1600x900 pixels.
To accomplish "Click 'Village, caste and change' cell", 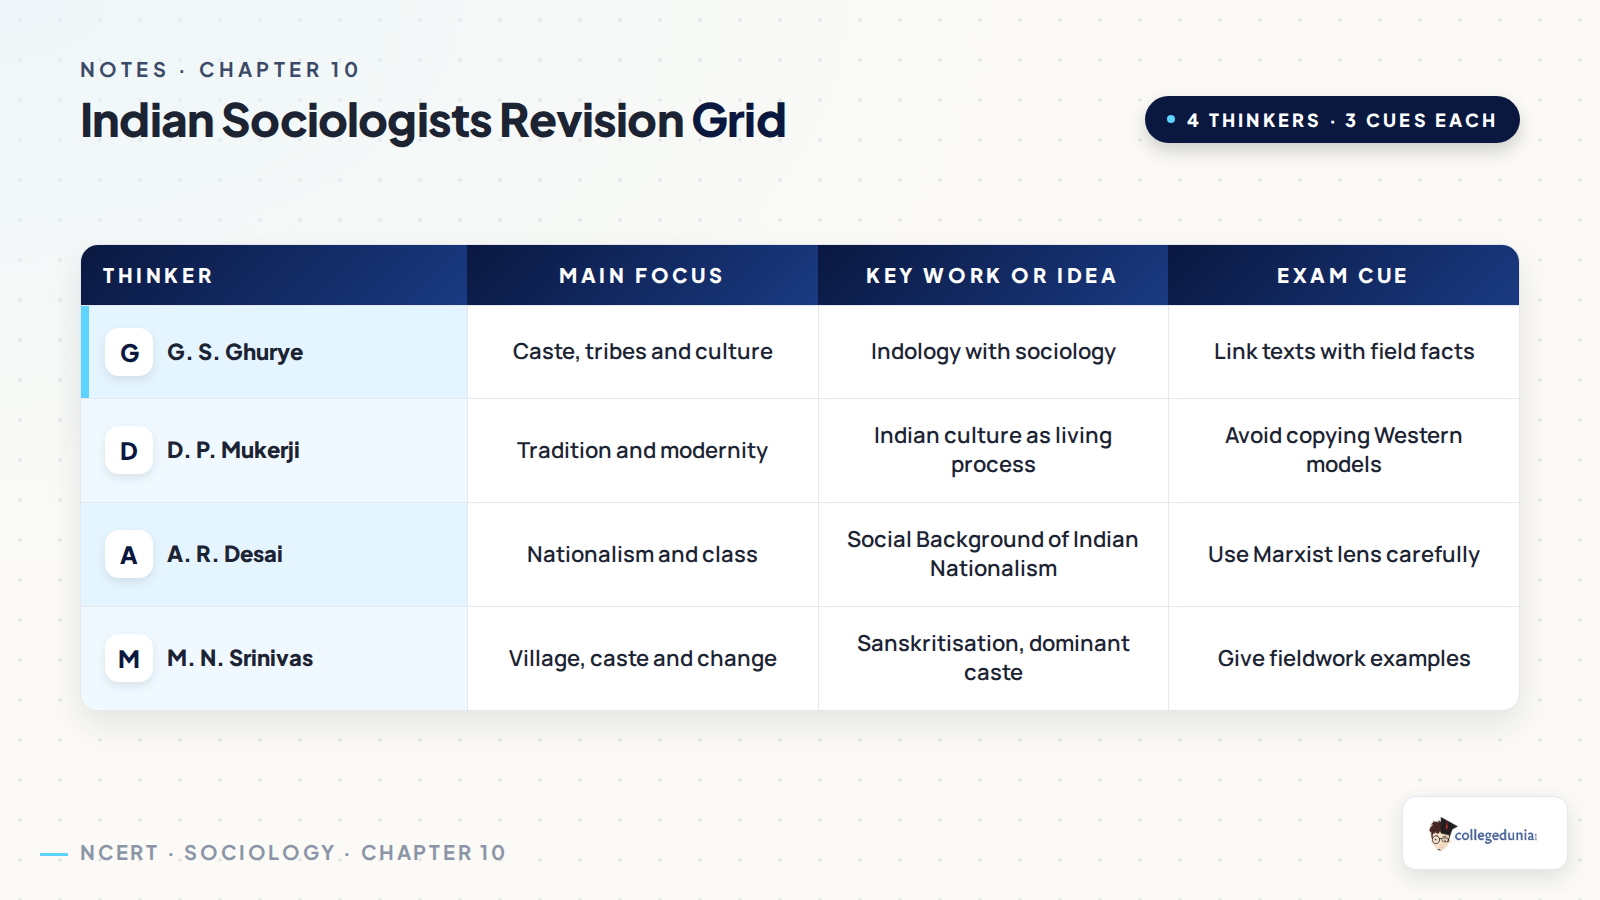I will point(642,659).
